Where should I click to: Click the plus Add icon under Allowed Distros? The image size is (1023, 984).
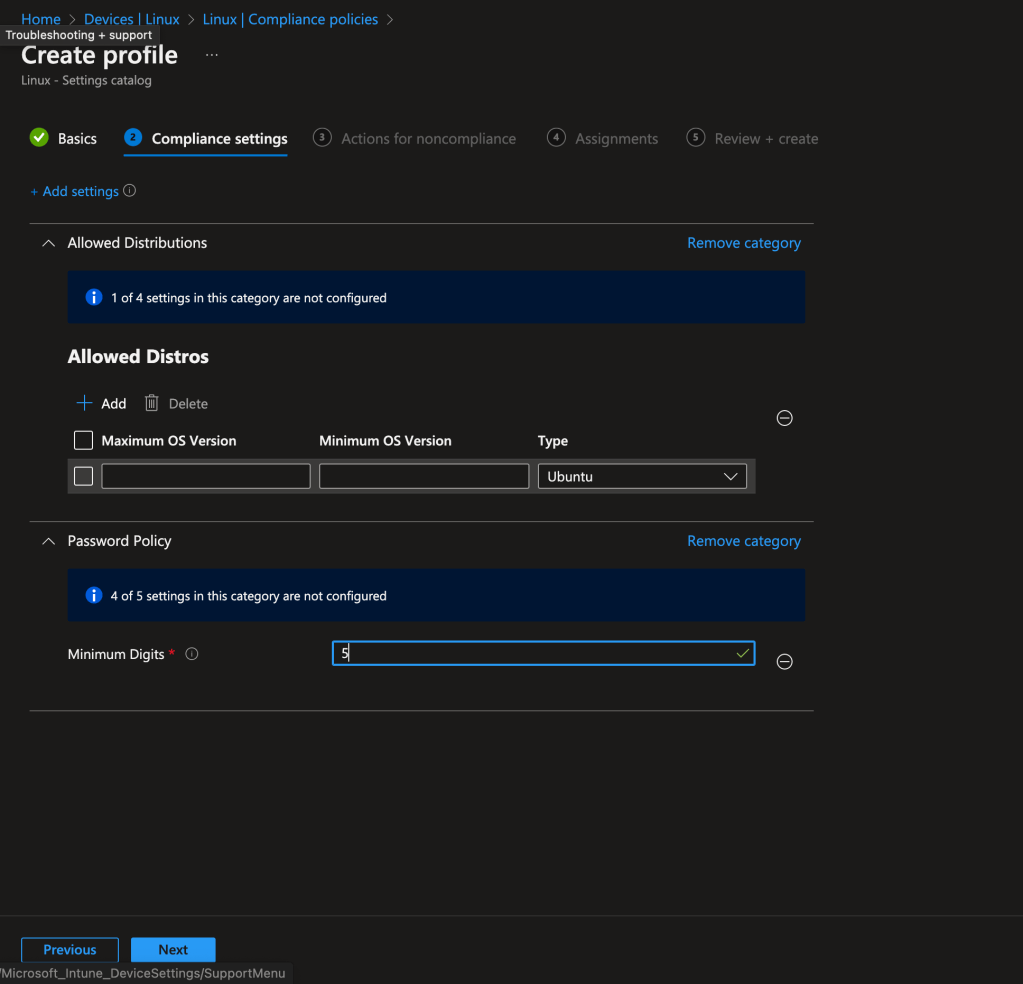pyautogui.click(x=85, y=403)
